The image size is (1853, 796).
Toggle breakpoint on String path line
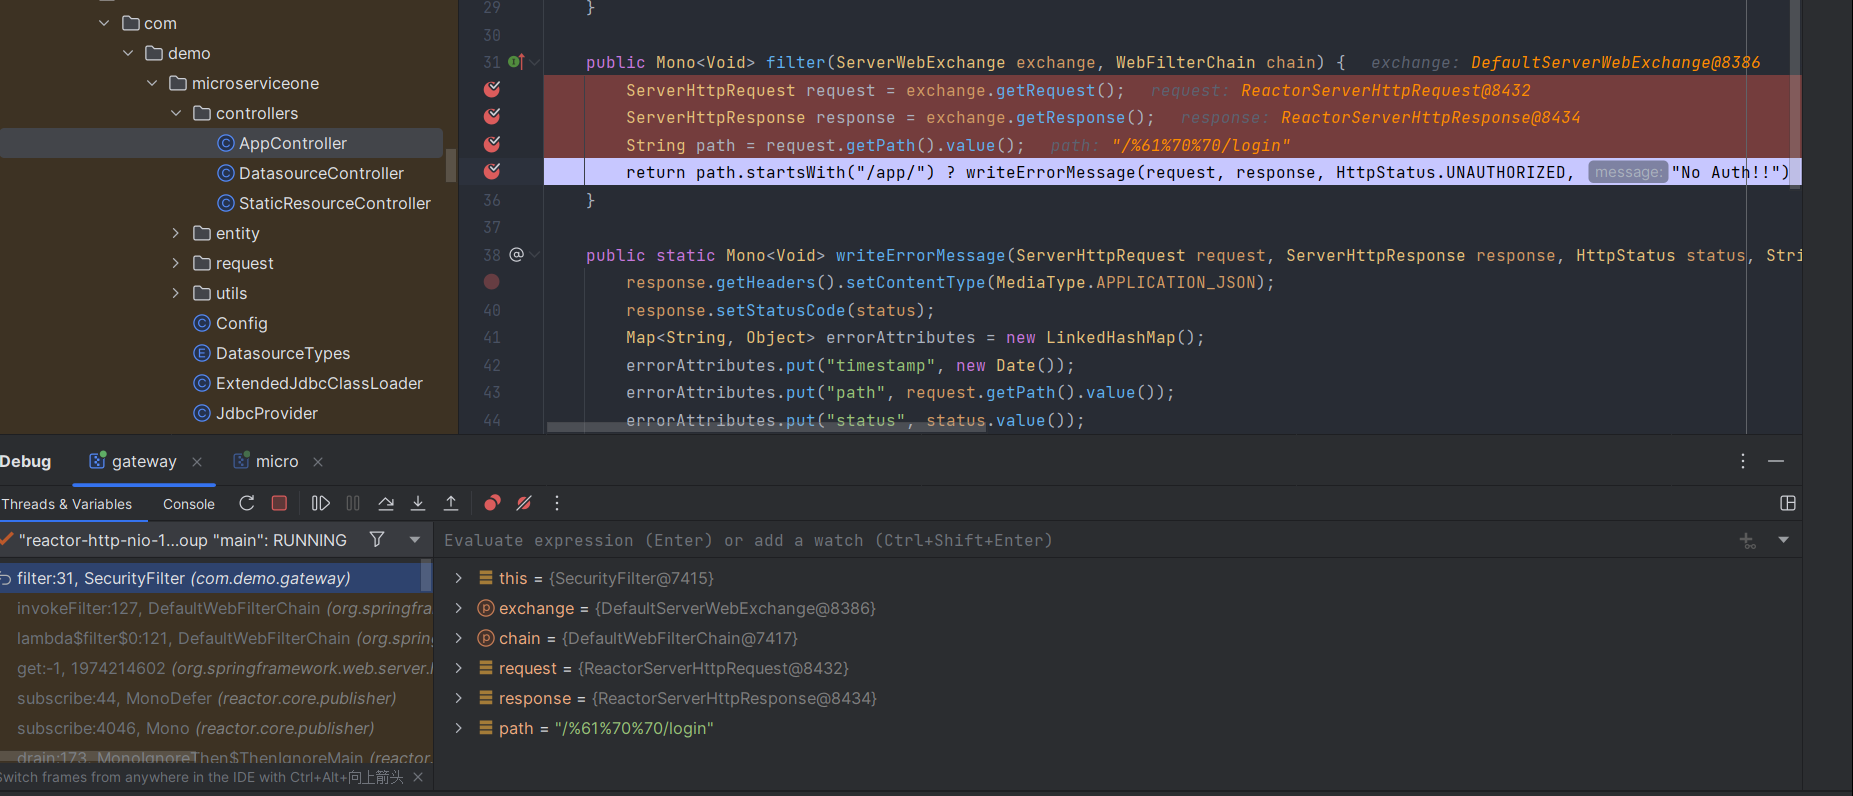click(x=492, y=144)
